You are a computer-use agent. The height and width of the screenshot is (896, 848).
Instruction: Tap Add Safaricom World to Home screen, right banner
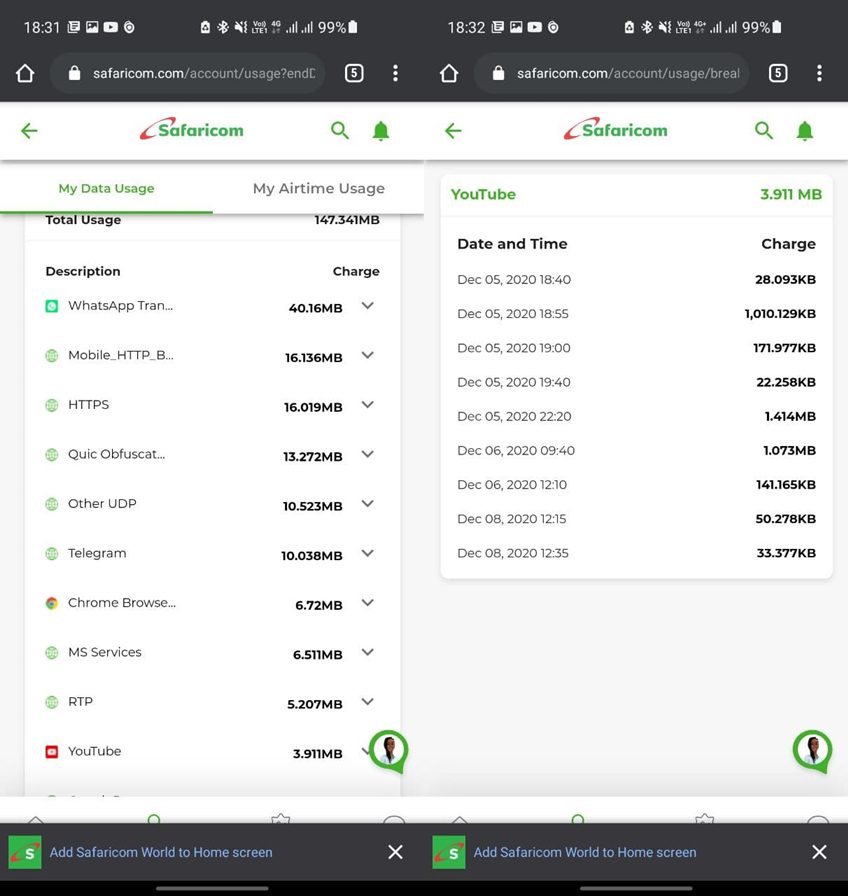tap(585, 852)
